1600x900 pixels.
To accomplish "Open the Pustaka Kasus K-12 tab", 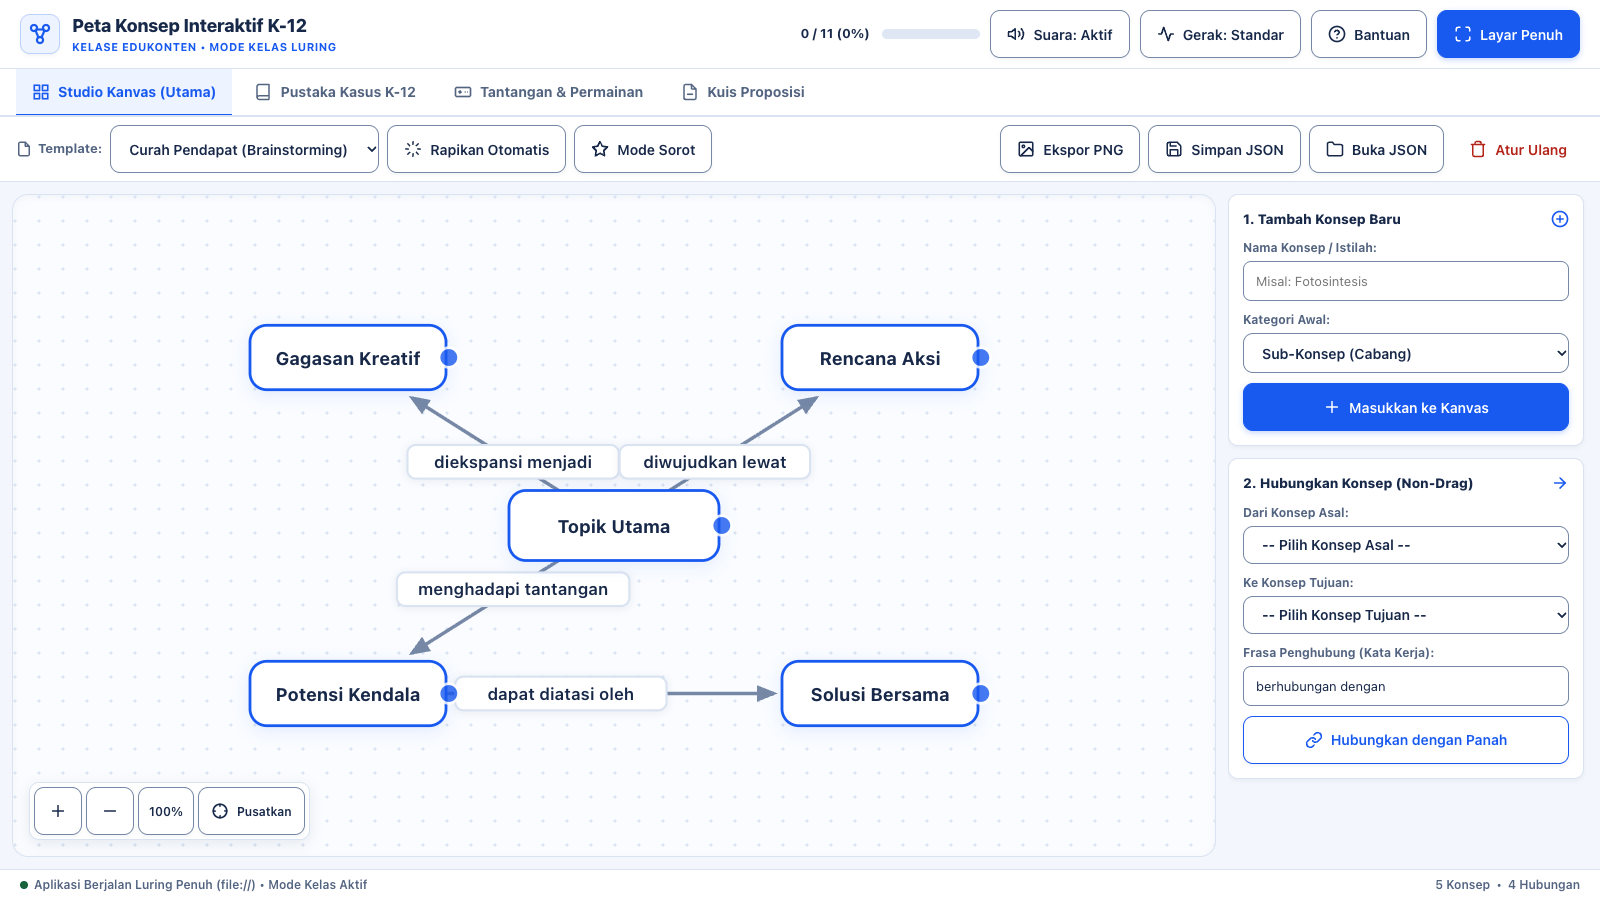I will (x=335, y=92).
